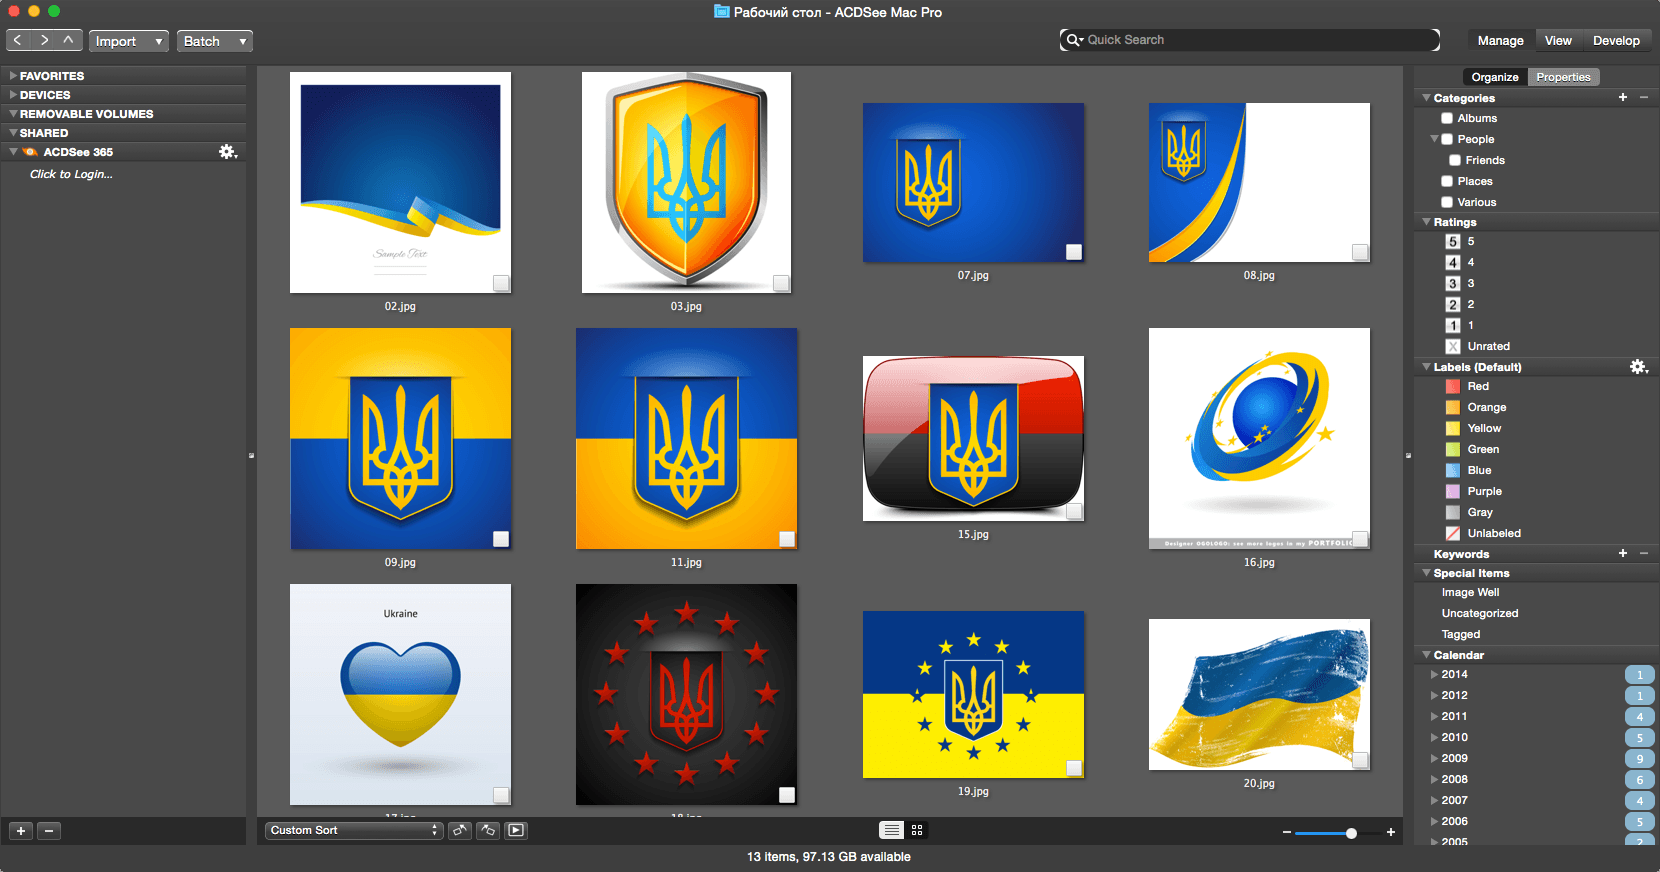The image size is (1660, 872).
Task: Tick the checkbox on thumbnail 07.jpg
Action: (1074, 252)
